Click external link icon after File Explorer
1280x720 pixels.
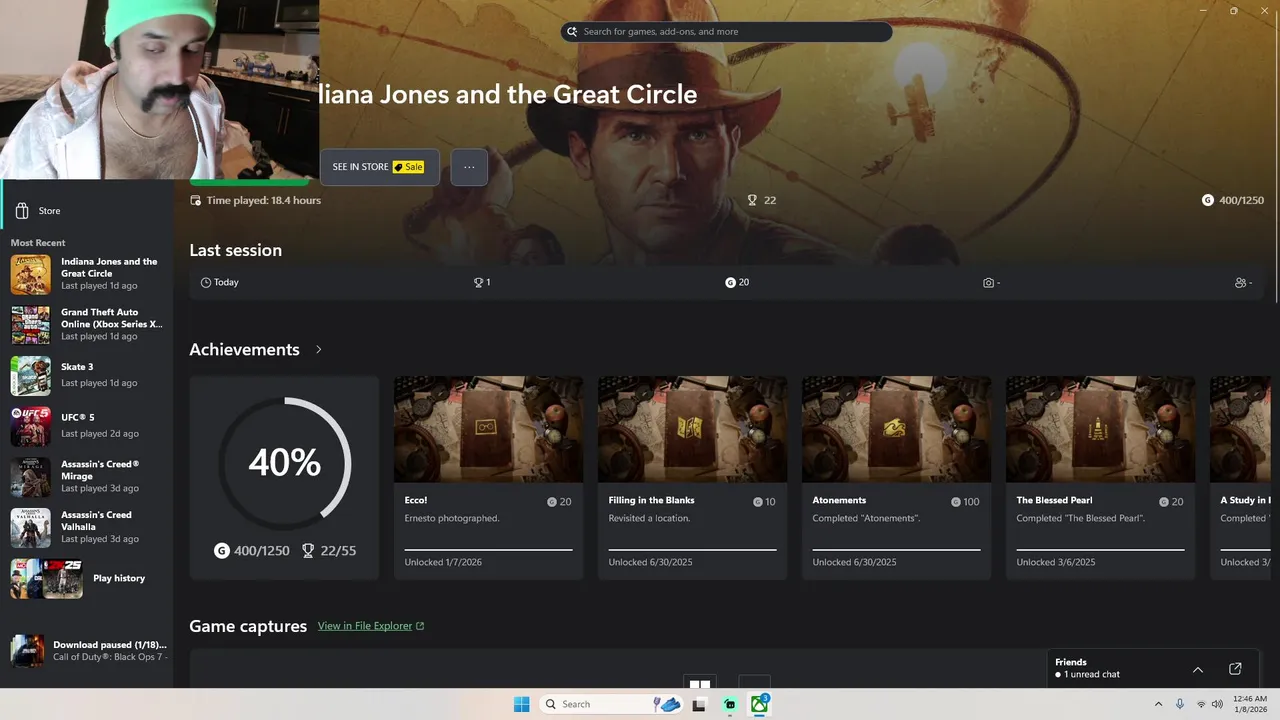point(420,626)
